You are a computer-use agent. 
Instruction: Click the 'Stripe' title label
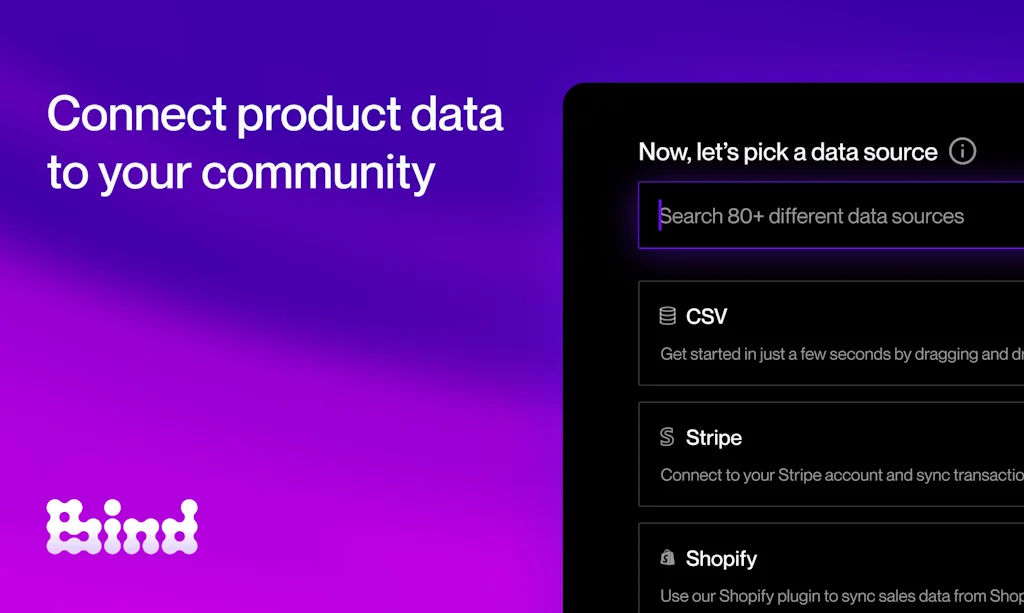pos(714,438)
